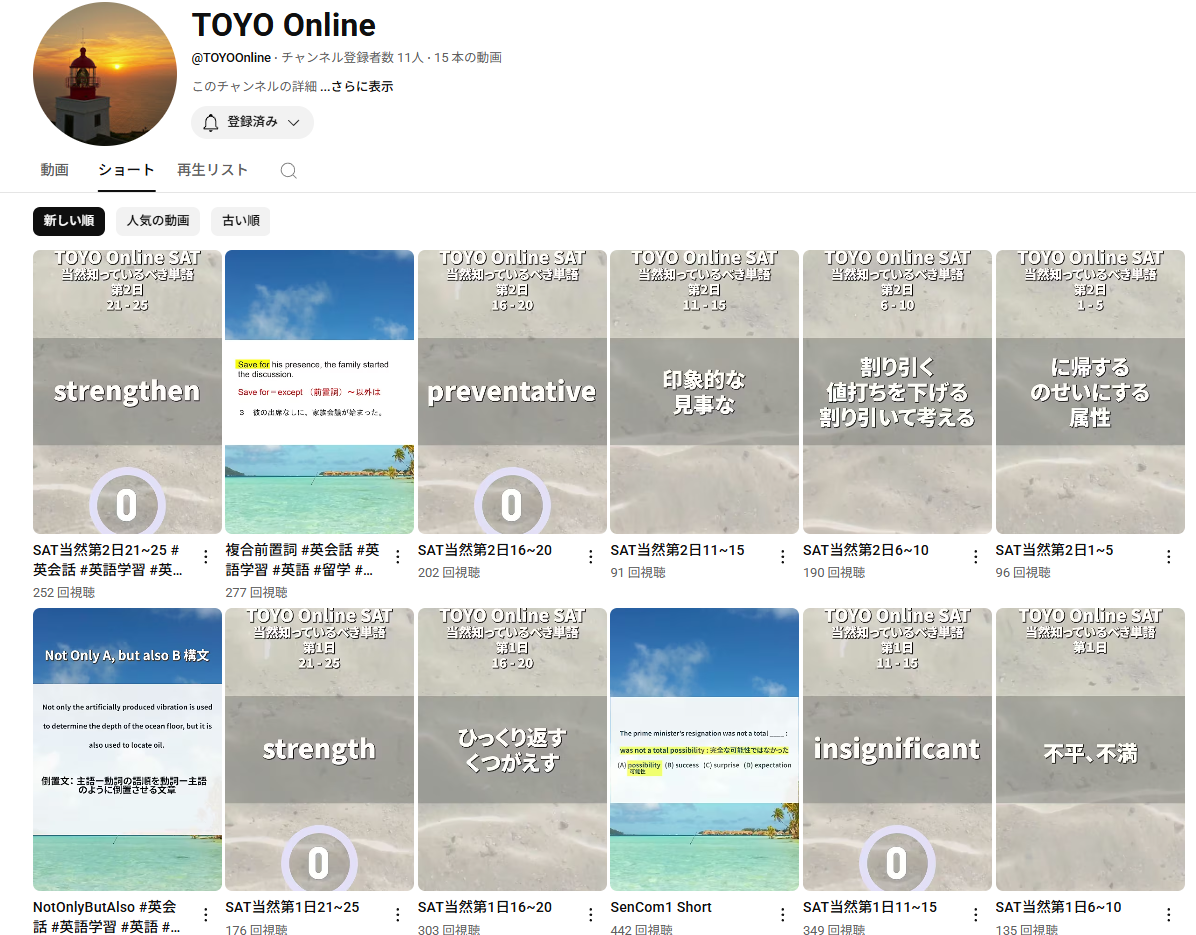Open options menu for SAT当然第1日16~20
The width and height of the screenshot is (1196, 935).
point(591,914)
